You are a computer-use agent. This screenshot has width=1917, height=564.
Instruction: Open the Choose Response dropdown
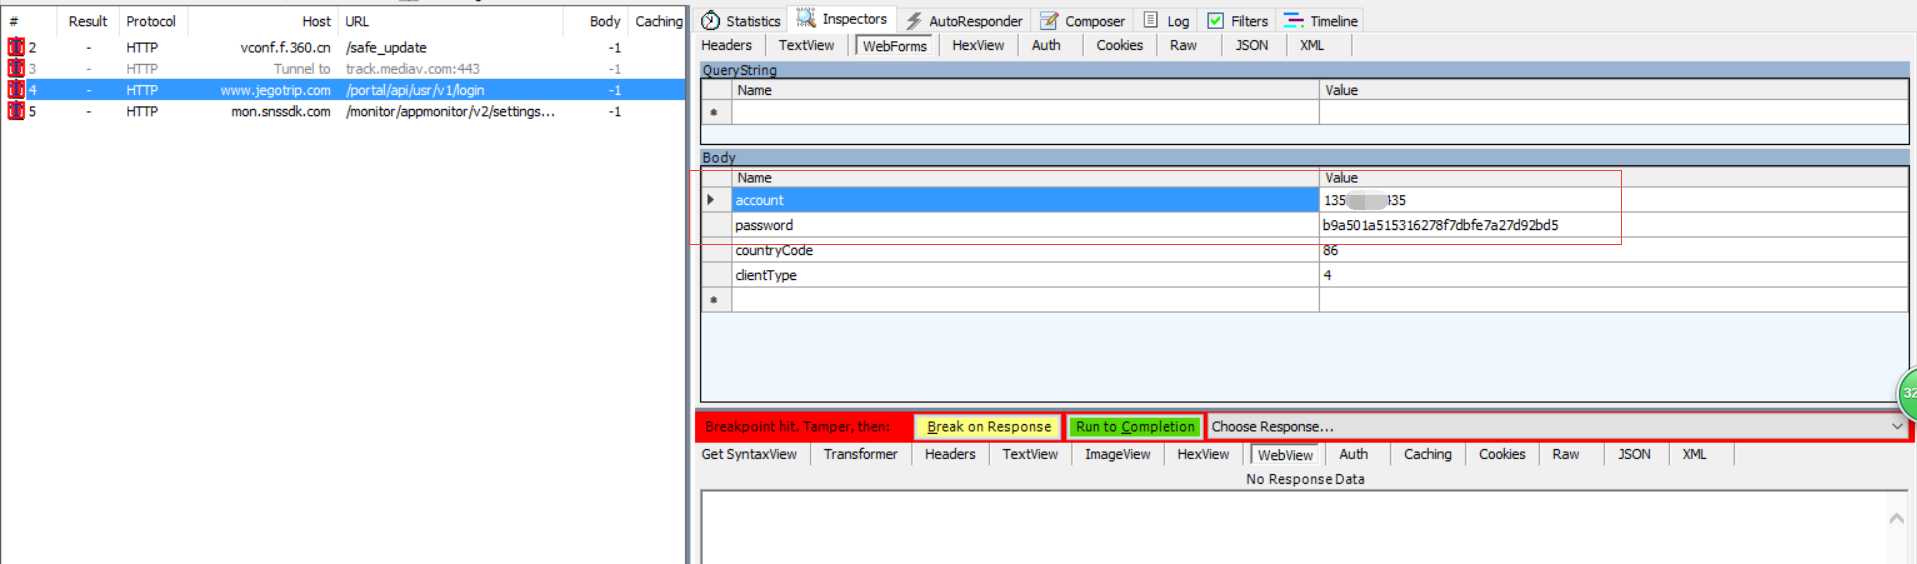tap(1558, 427)
